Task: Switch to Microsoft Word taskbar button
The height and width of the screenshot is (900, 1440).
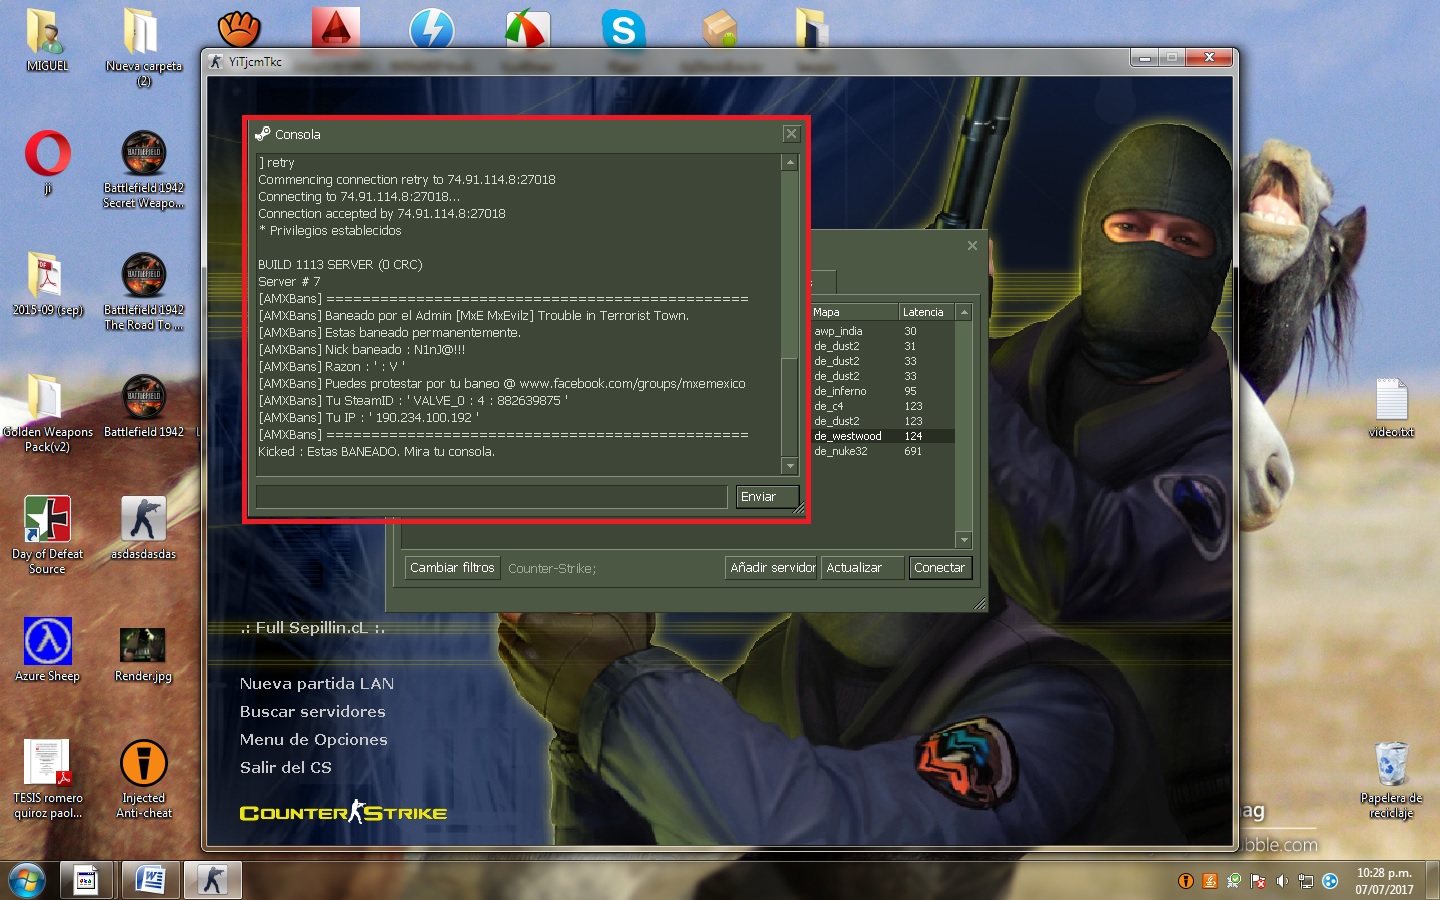Action: pyautogui.click(x=150, y=880)
